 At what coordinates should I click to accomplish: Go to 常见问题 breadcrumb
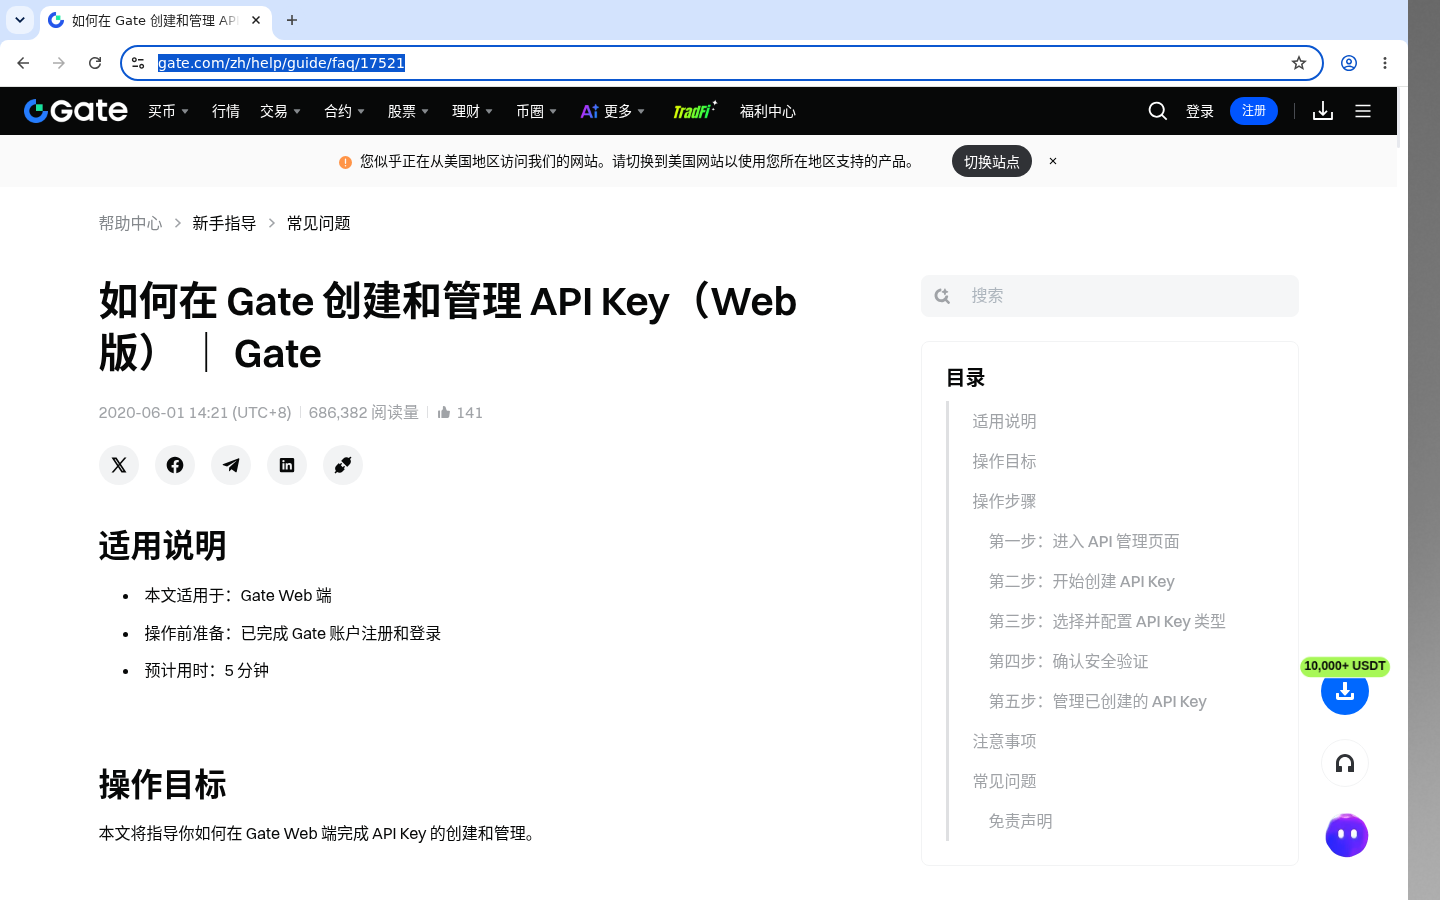(x=318, y=223)
